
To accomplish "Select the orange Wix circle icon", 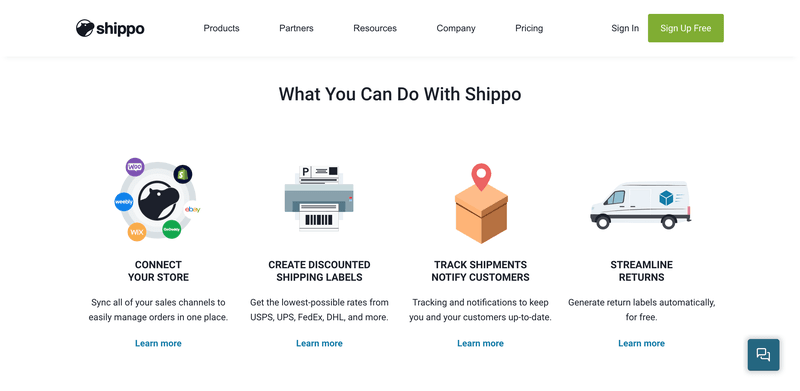I will pyautogui.click(x=137, y=232).
